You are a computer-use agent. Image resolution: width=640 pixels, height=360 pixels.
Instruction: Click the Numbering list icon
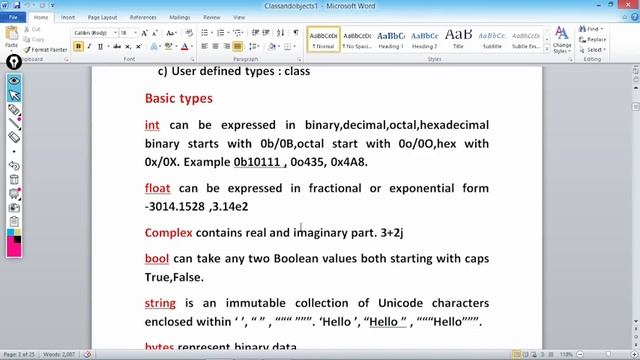221,33
